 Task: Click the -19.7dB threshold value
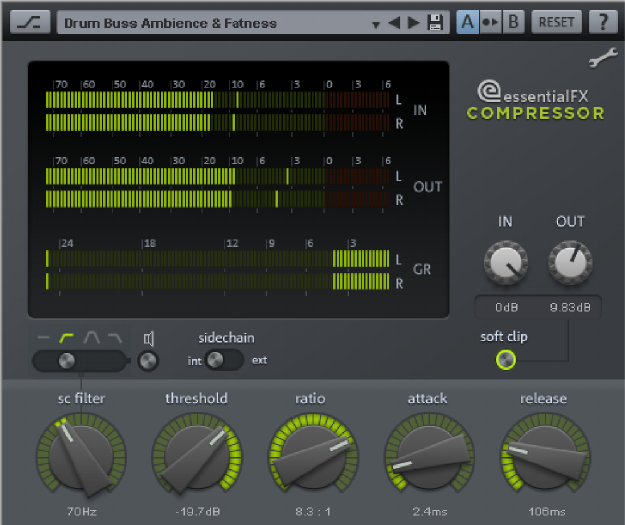point(198,511)
